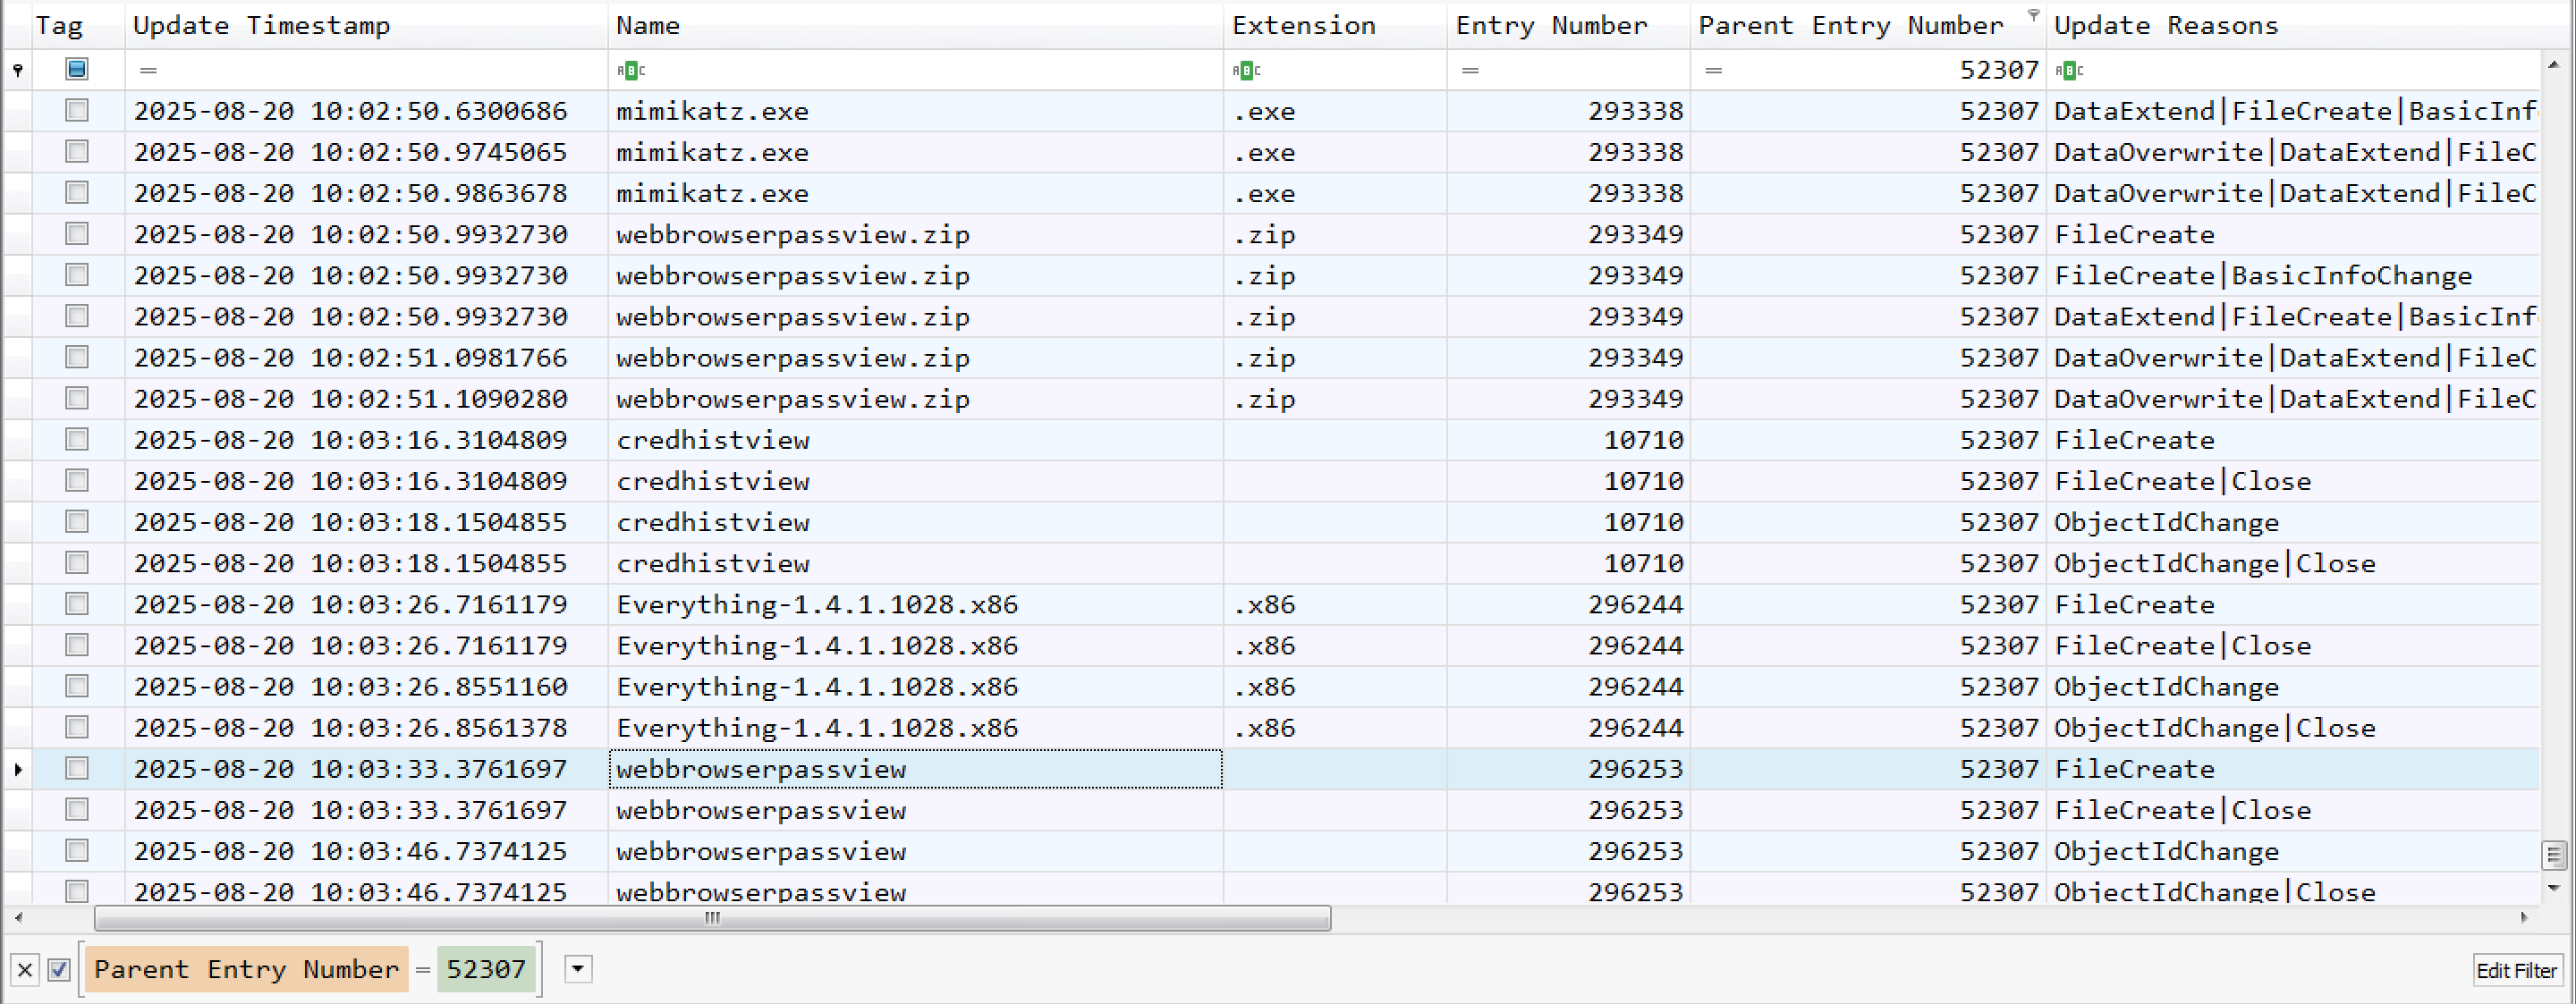Screen dimensions: 2576x1004
Task: Click the 52307 value in the filter bar
Action: [485, 969]
